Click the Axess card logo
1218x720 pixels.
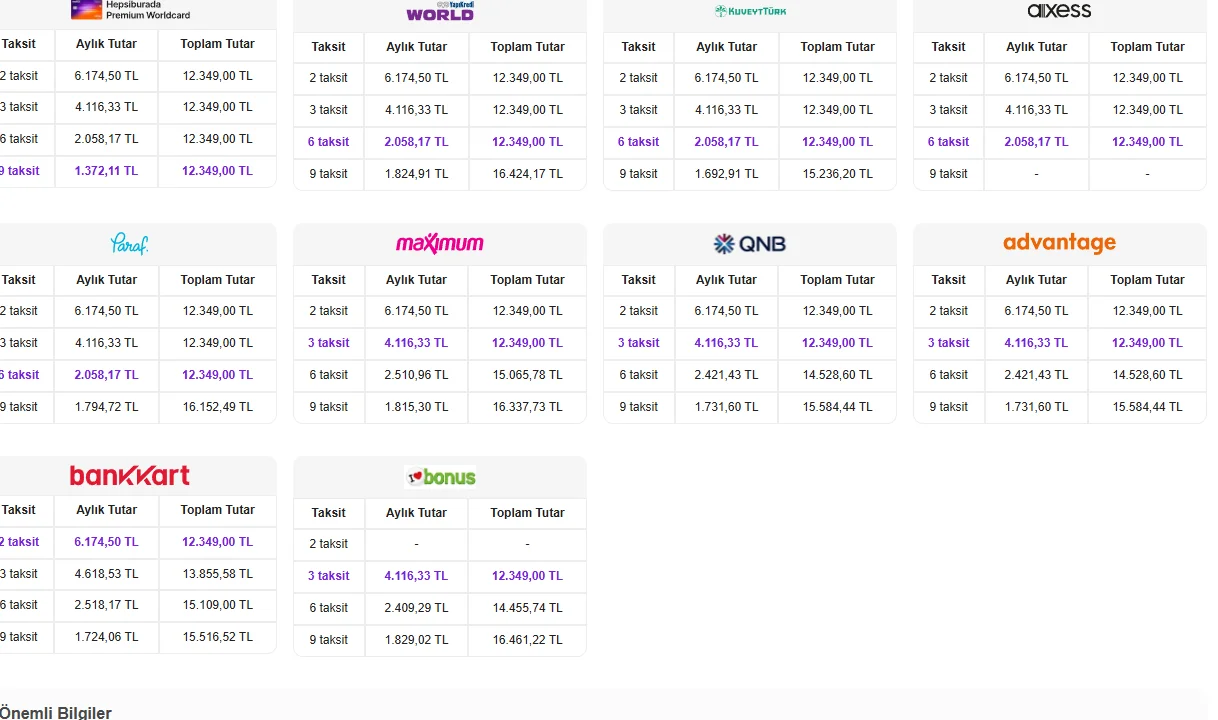point(1059,11)
